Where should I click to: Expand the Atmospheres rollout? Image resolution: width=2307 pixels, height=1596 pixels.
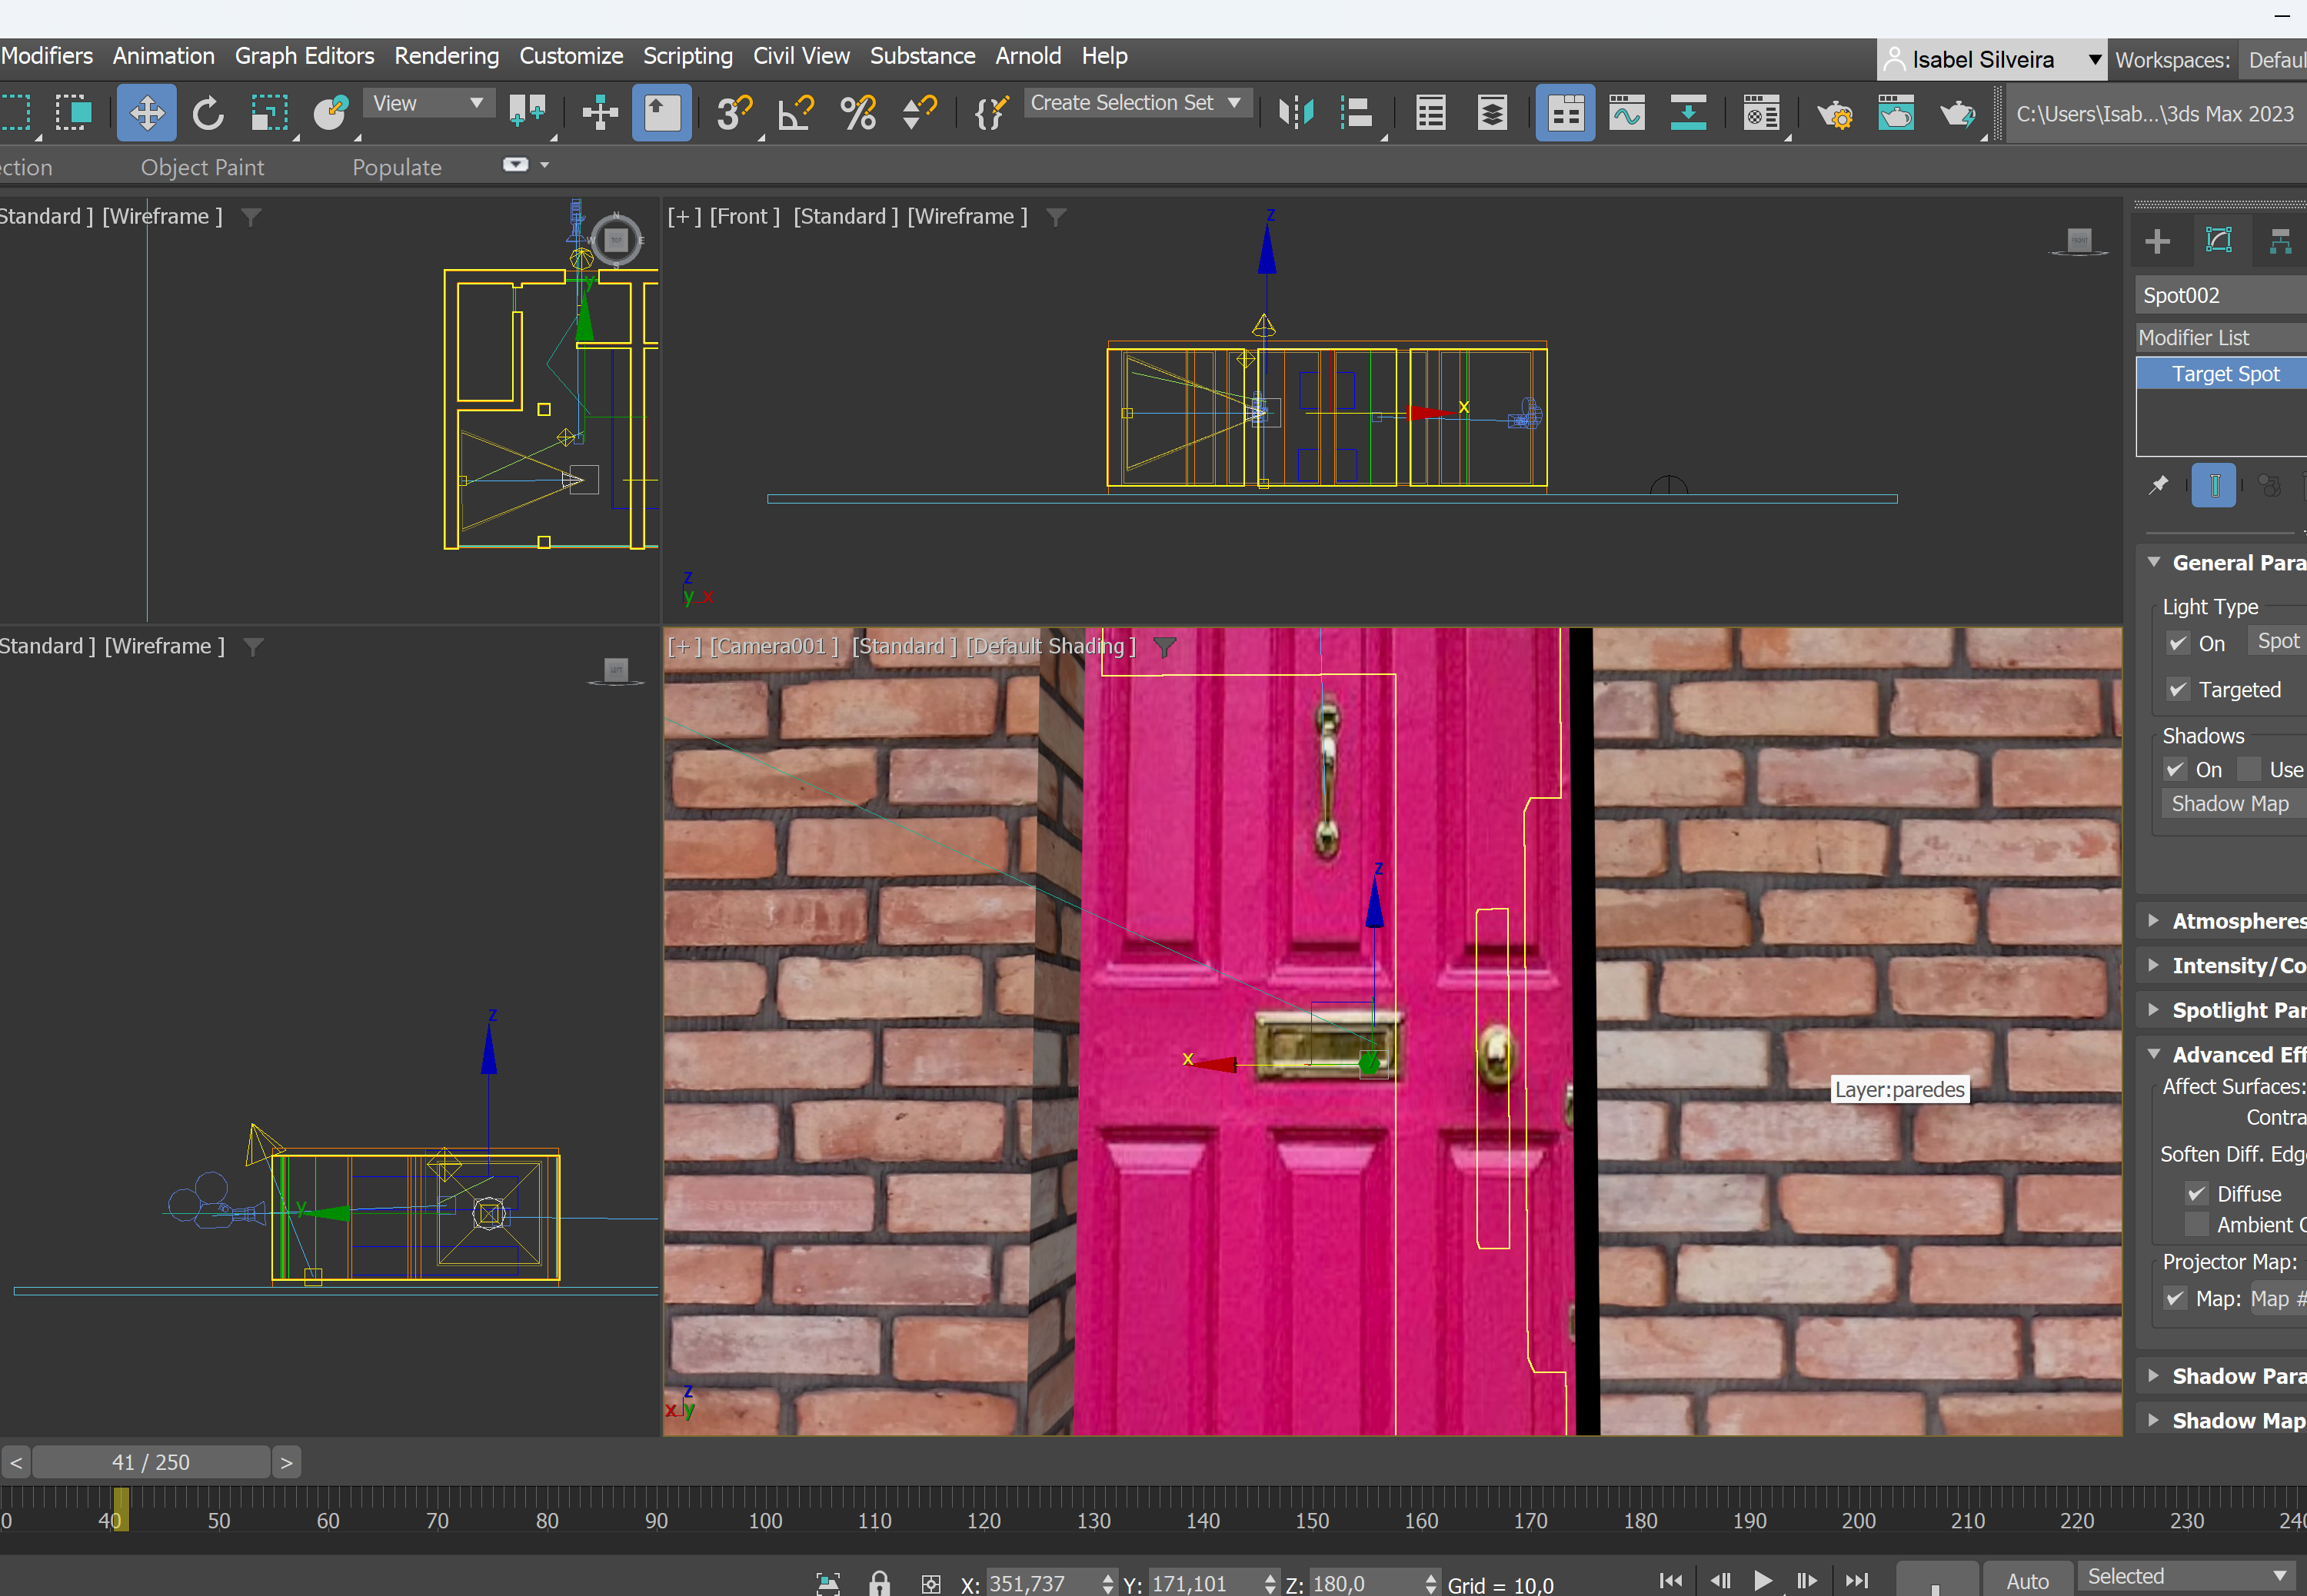(2237, 920)
